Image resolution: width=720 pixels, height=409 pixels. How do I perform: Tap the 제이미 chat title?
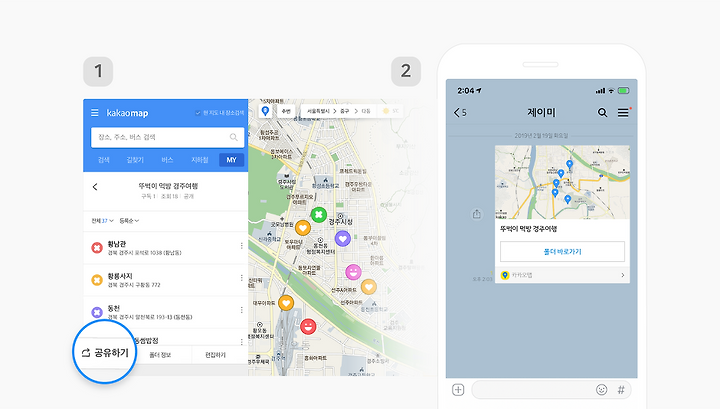(541, 112)
